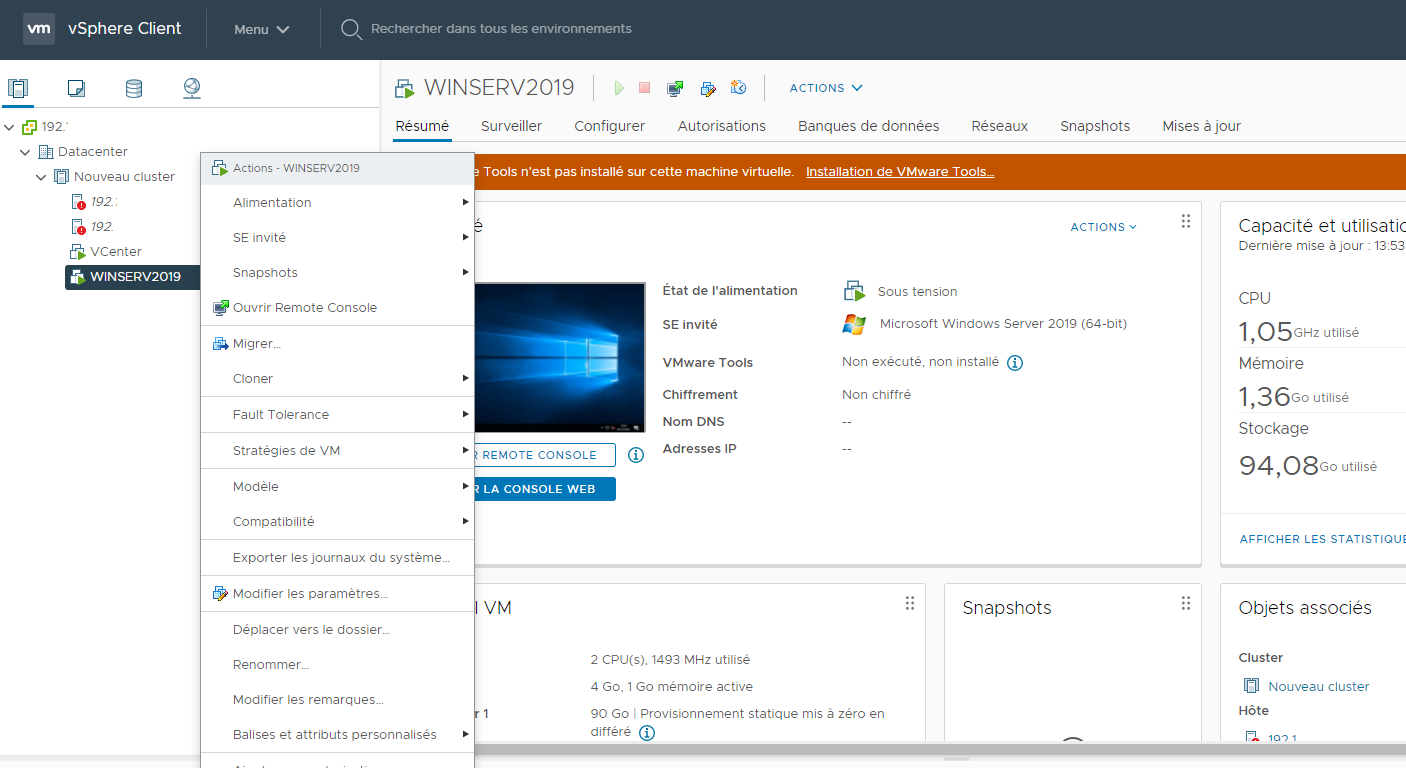Click the search magnifier icon
Image resolution: width=1406 pixels, height=768 pixels.
point(351,29)
